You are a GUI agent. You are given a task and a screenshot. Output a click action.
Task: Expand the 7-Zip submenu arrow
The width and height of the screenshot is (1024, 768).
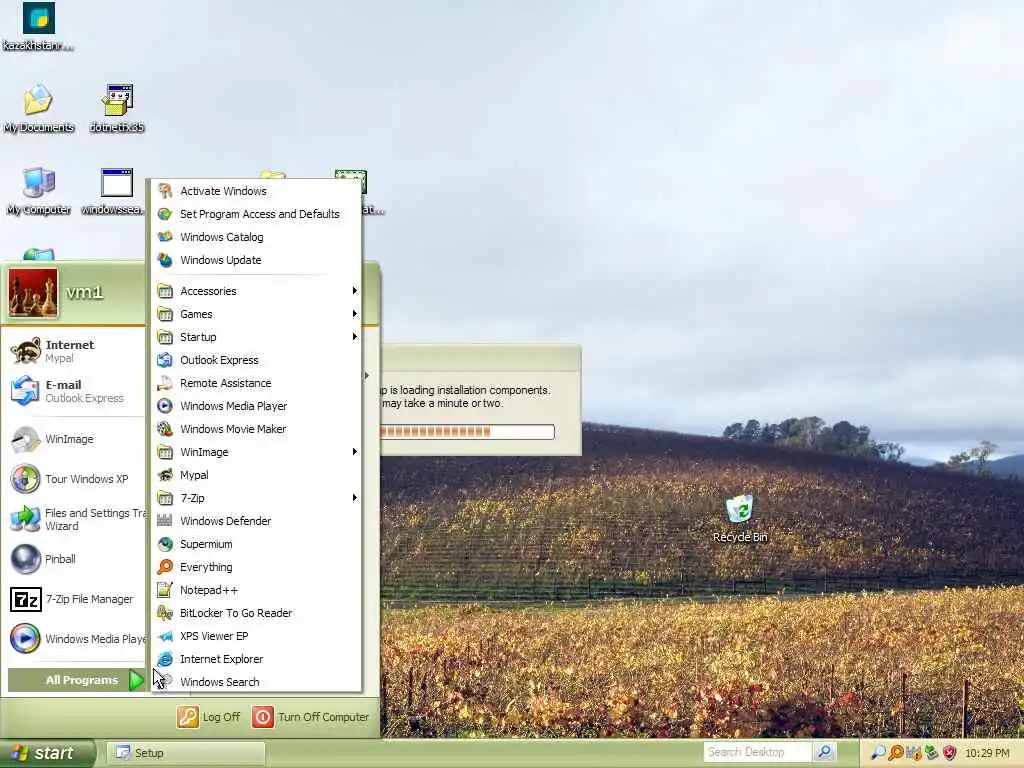(355, 498)
